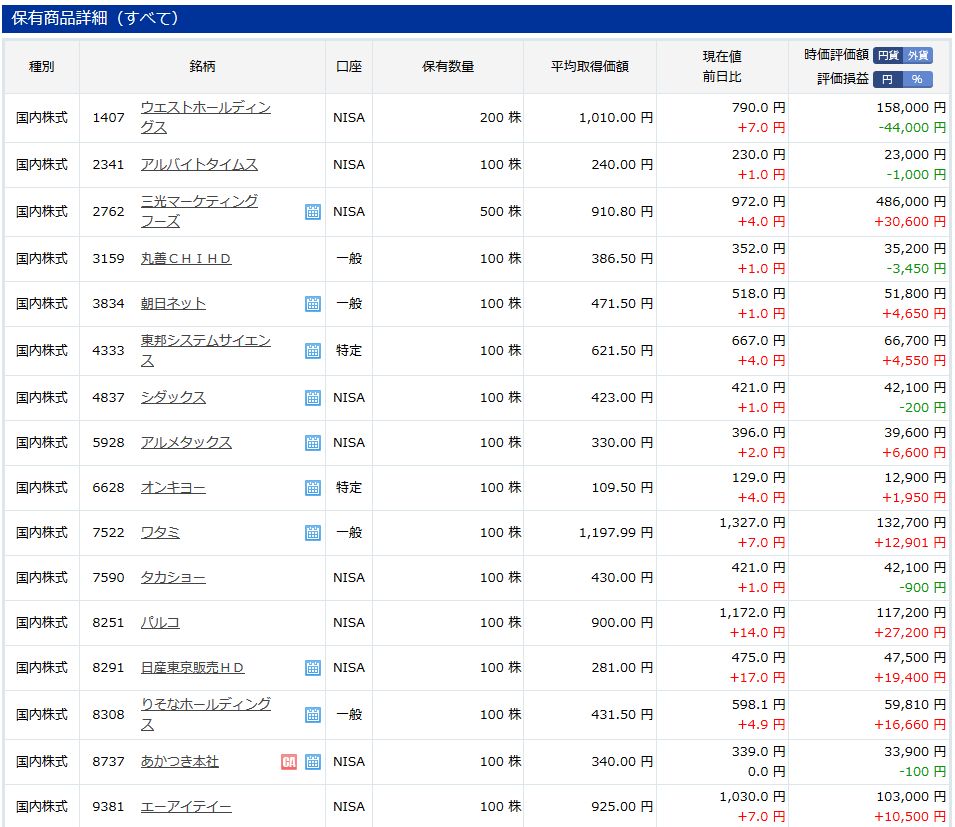Viewport: 955px width, 827px height.
Task: Click the +30,600 円 profit value
Action: pos(910,221)
